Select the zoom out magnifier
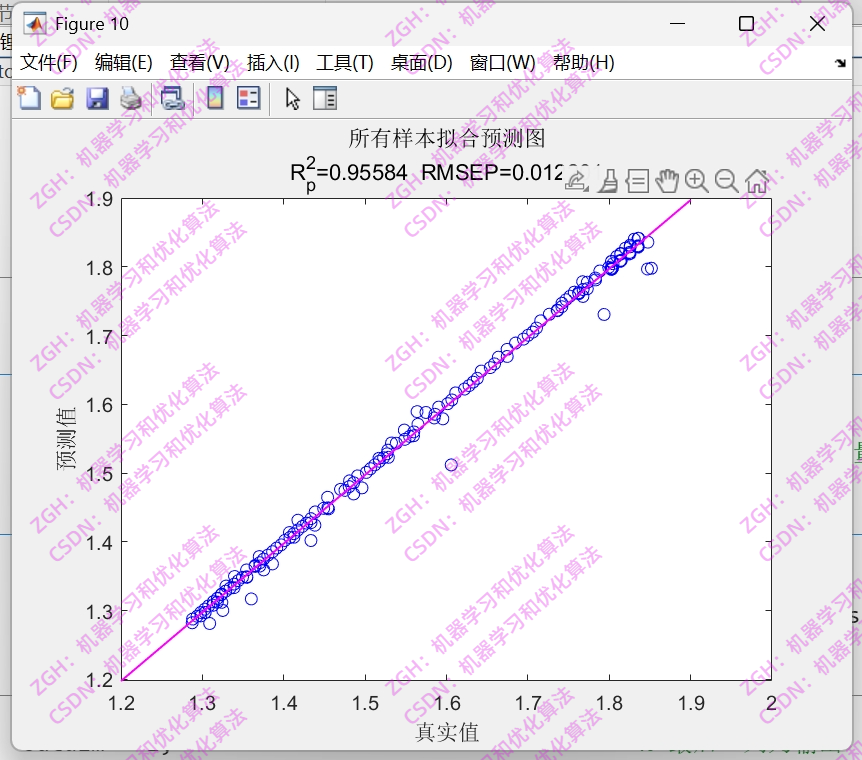Screen dimensions: 862x760 click(x=727, y=181)
